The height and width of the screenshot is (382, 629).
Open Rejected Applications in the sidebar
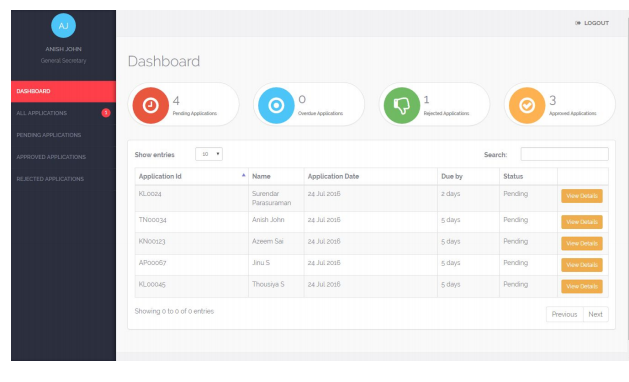click(63, 179)
